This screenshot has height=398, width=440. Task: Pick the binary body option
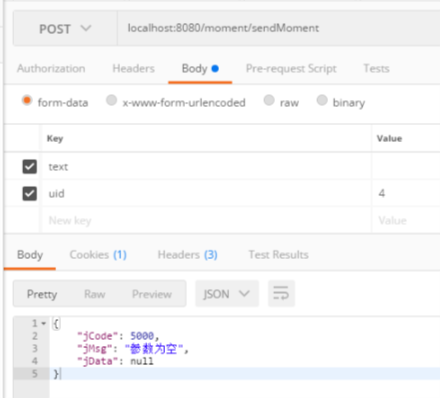coord(322,100)
